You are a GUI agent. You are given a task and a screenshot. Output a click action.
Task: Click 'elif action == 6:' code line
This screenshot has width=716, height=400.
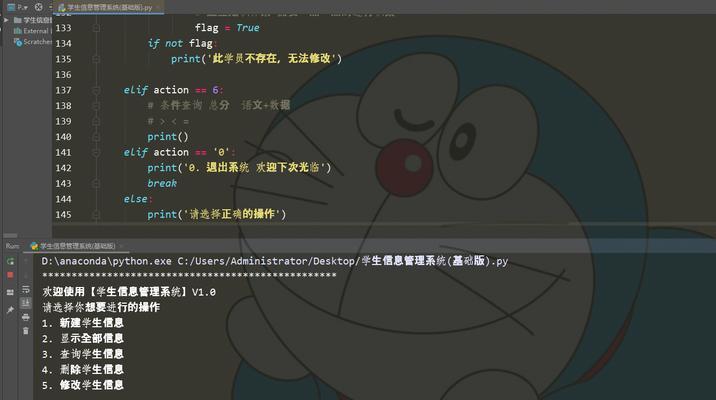click(x=174, y=90)
